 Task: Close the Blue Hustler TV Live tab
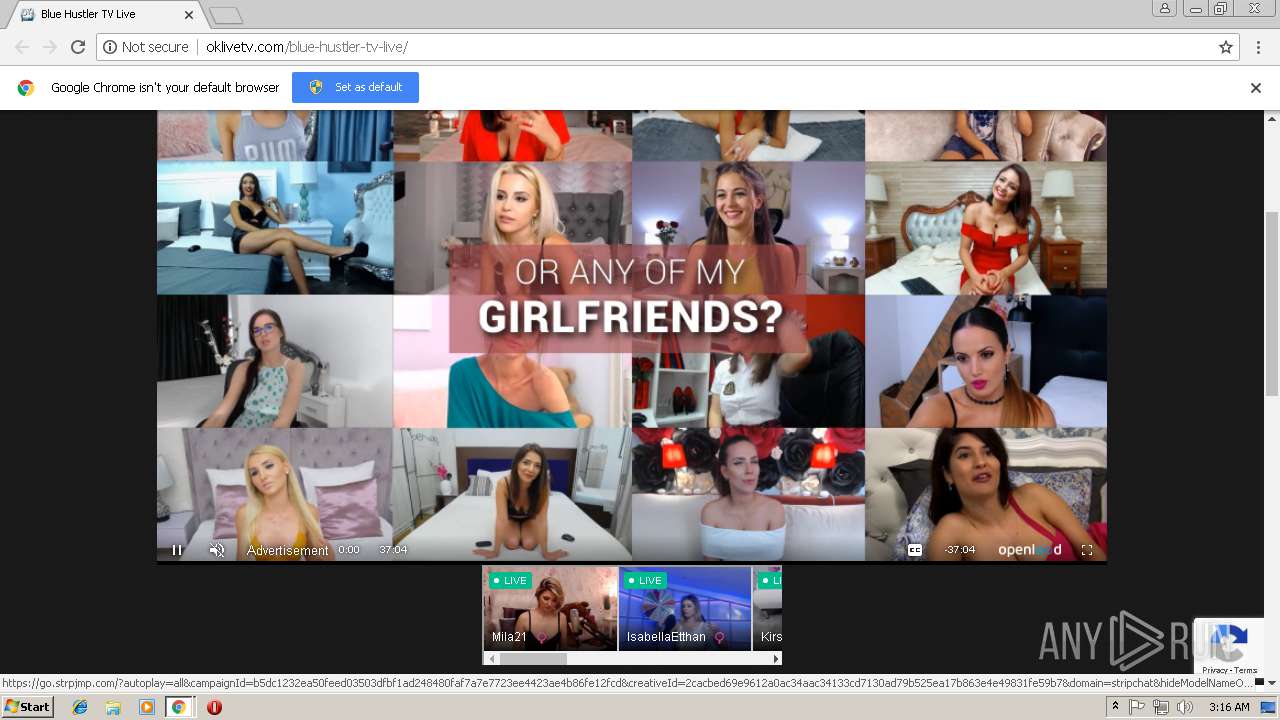click(x=189, y=15)
